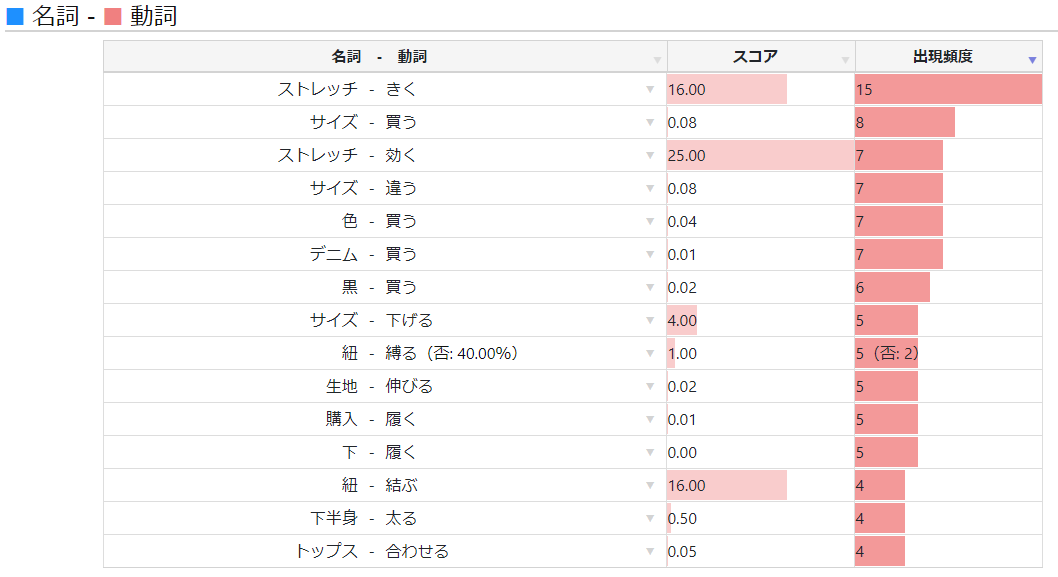
Task: Open dropdown for ストレッチ - きく row
Action: coord(651,90)
